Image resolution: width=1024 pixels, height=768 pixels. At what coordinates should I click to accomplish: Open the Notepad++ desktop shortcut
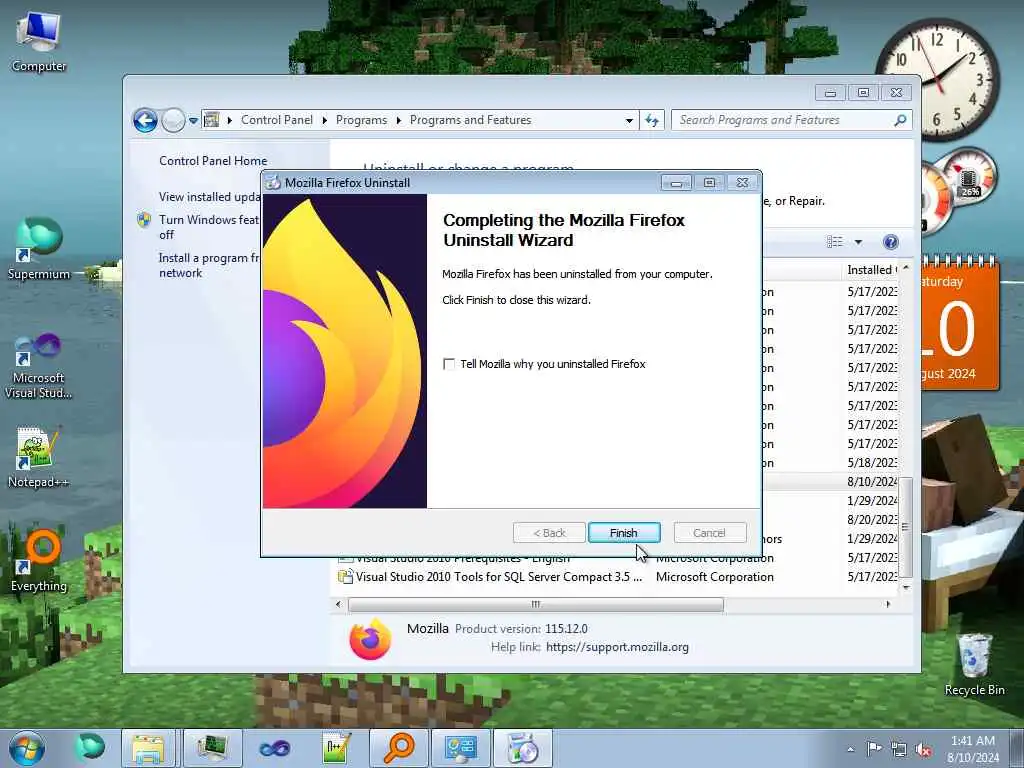(39, 457)
